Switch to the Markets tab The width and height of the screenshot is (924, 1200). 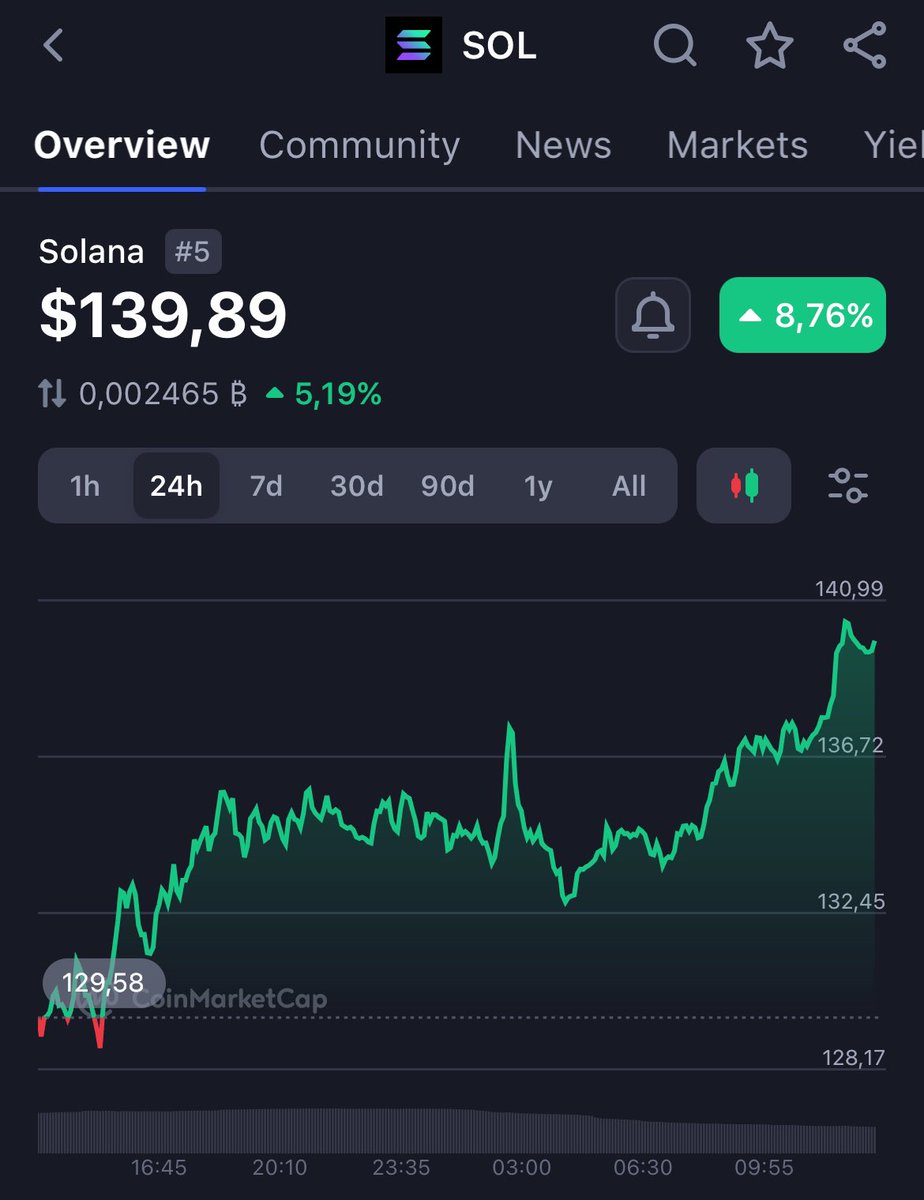point(737,146)
